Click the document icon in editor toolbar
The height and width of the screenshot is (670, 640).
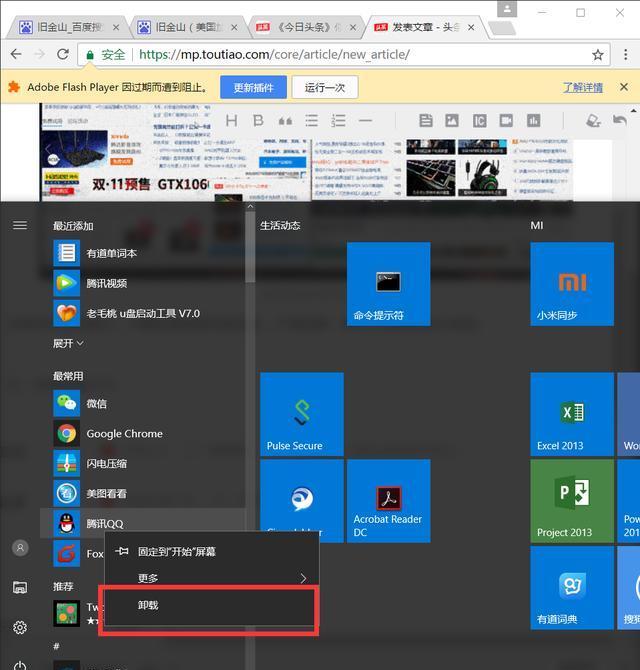425,121
